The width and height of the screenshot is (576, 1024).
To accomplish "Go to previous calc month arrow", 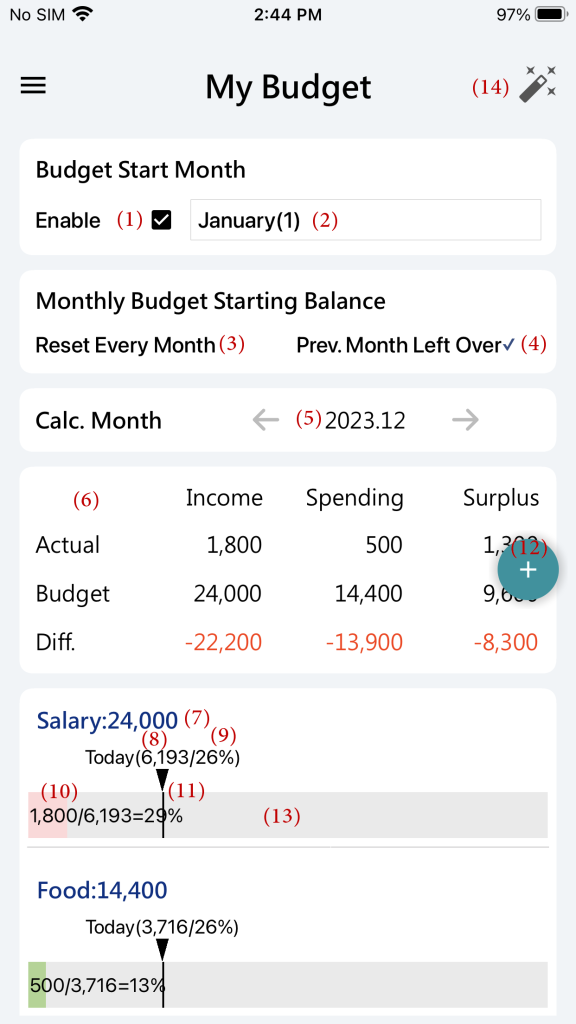I will [266, 420].
